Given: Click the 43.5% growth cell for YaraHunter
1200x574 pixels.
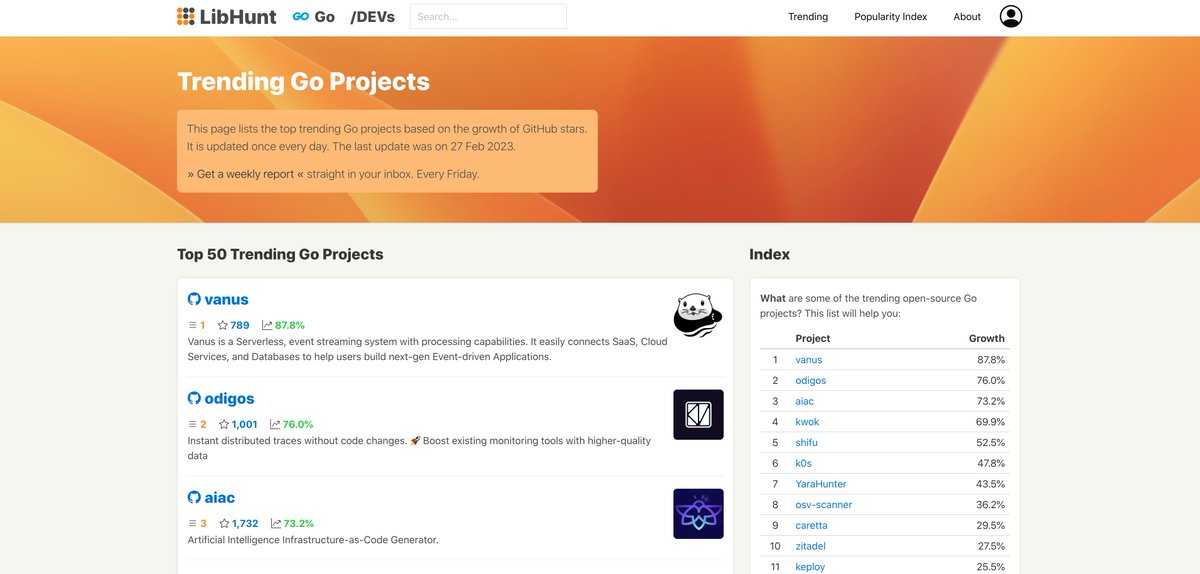Looking at the screenshot, I should click(990, 484).
